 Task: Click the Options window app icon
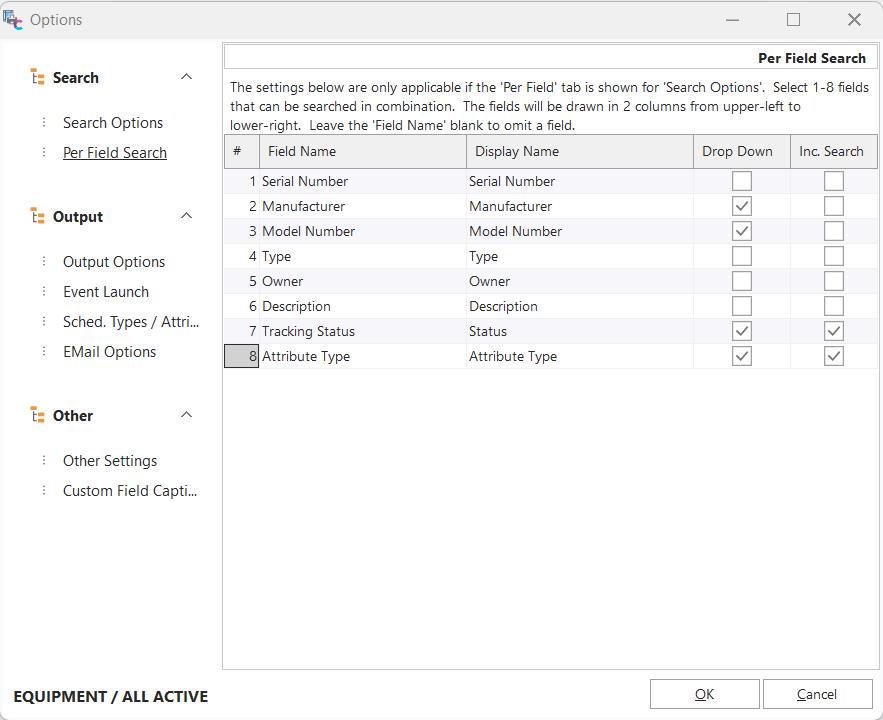point(13,19)
